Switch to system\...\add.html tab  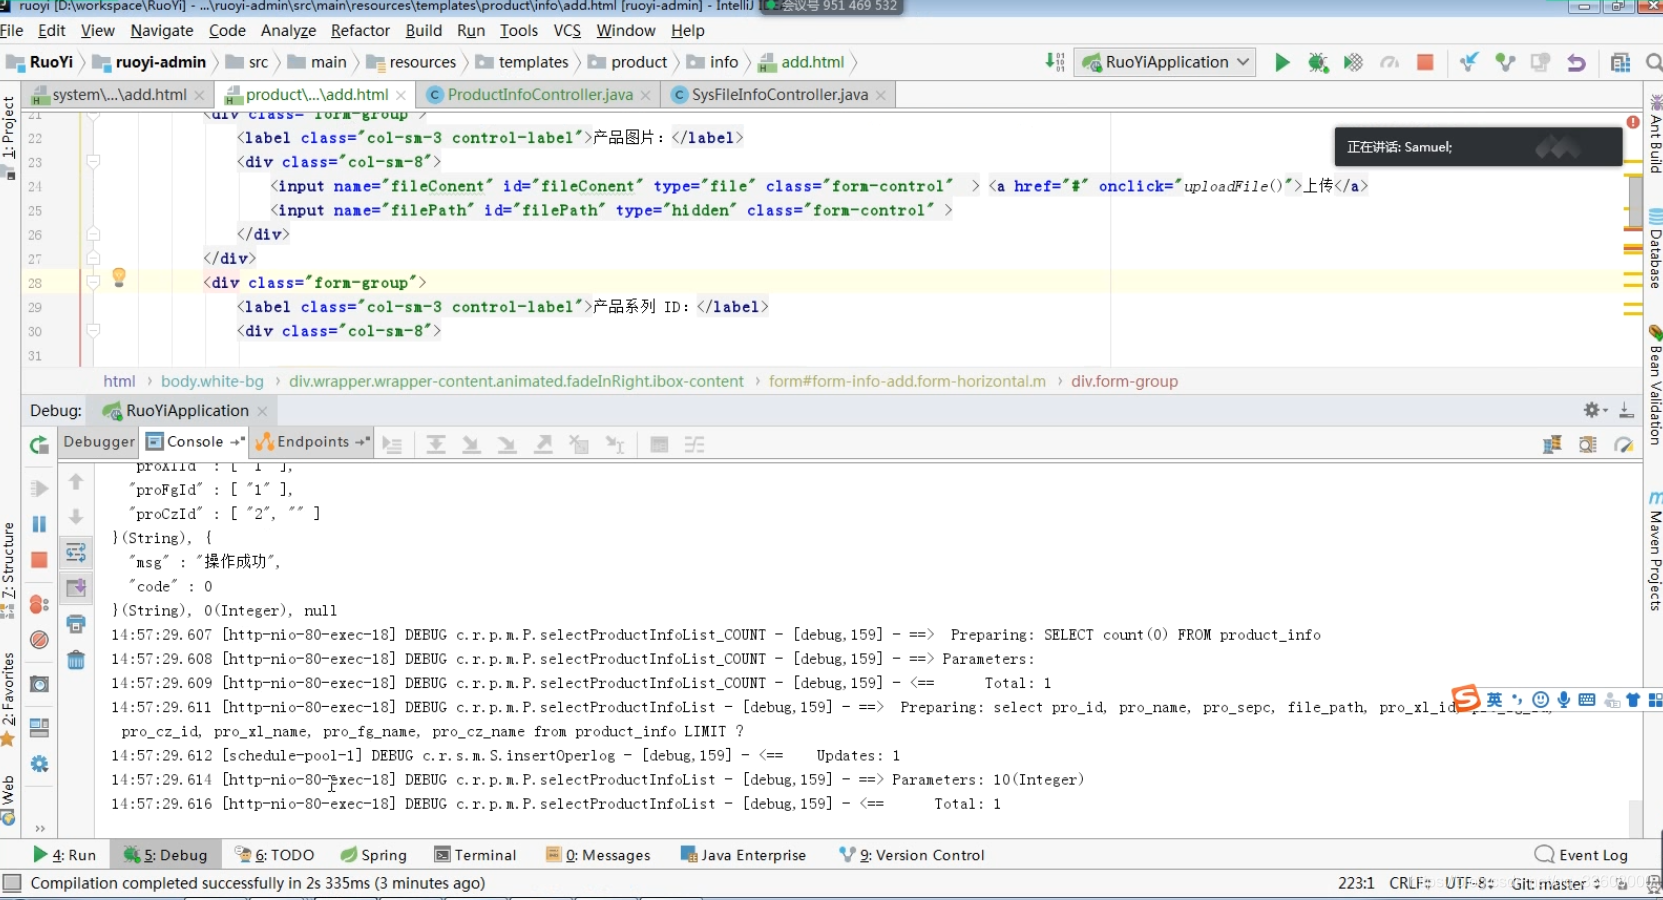[118, 95]
